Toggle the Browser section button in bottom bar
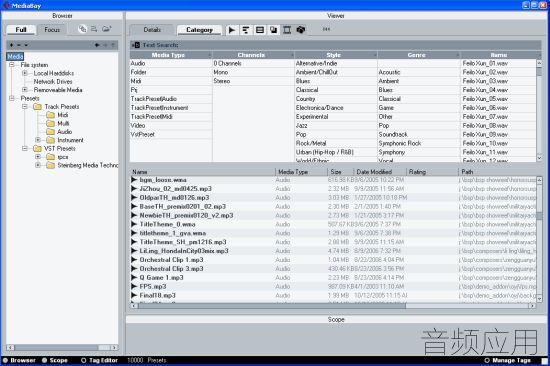This screenshot has height=366, width=550. tap(19, 360)
